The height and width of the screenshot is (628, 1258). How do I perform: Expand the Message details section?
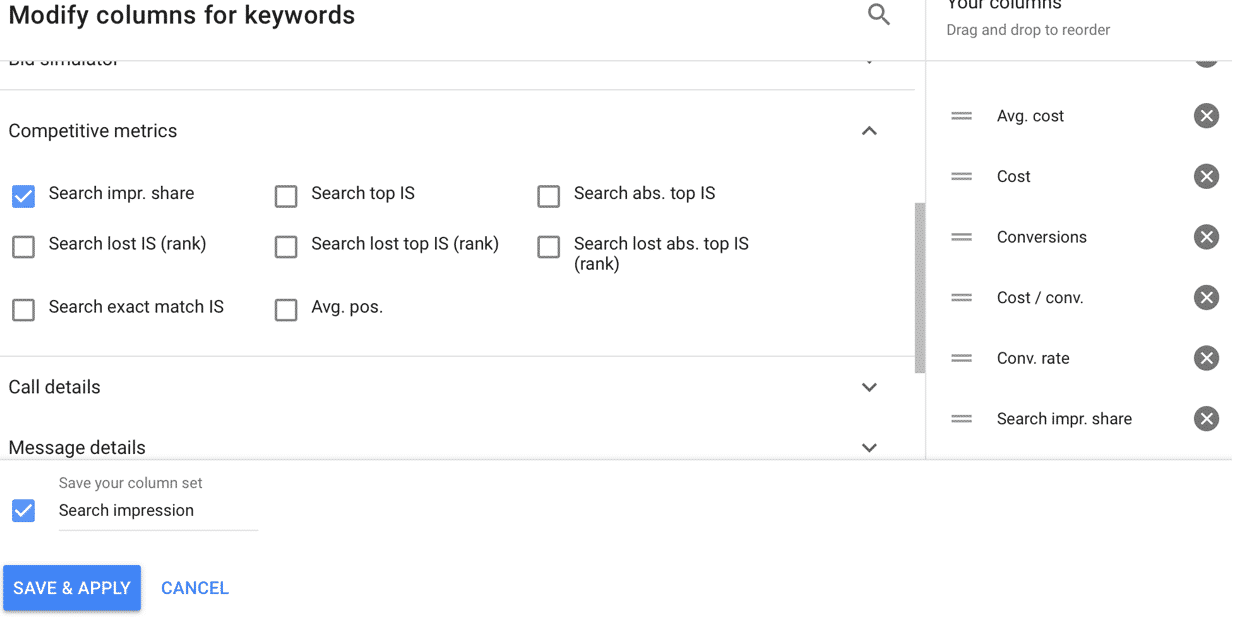tap(869, 447)
